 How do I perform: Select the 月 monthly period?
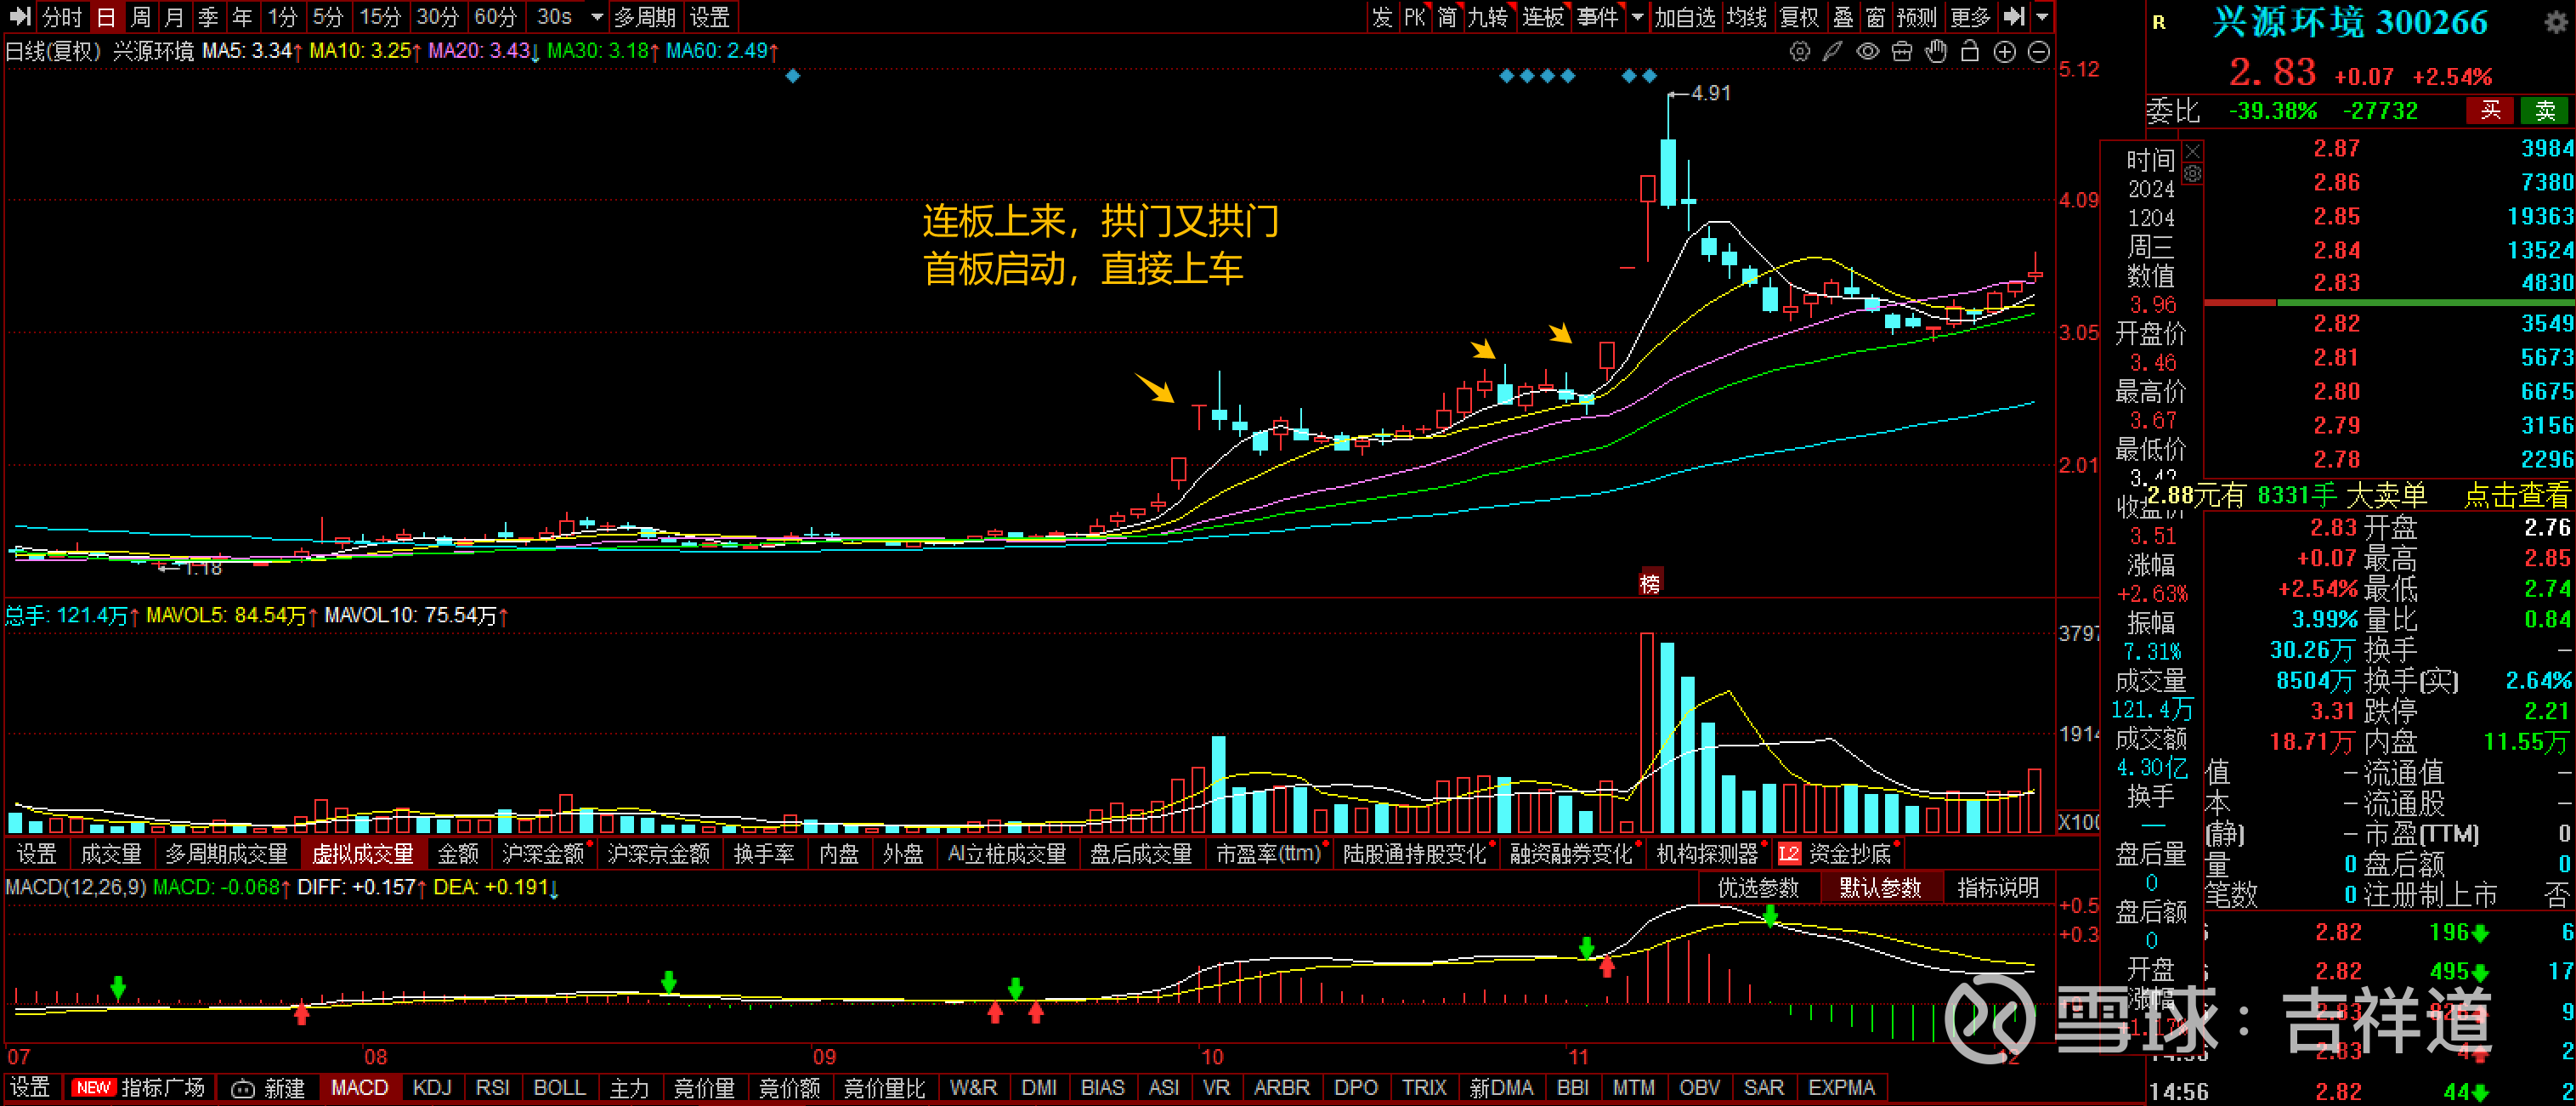[x=174, y=16]
